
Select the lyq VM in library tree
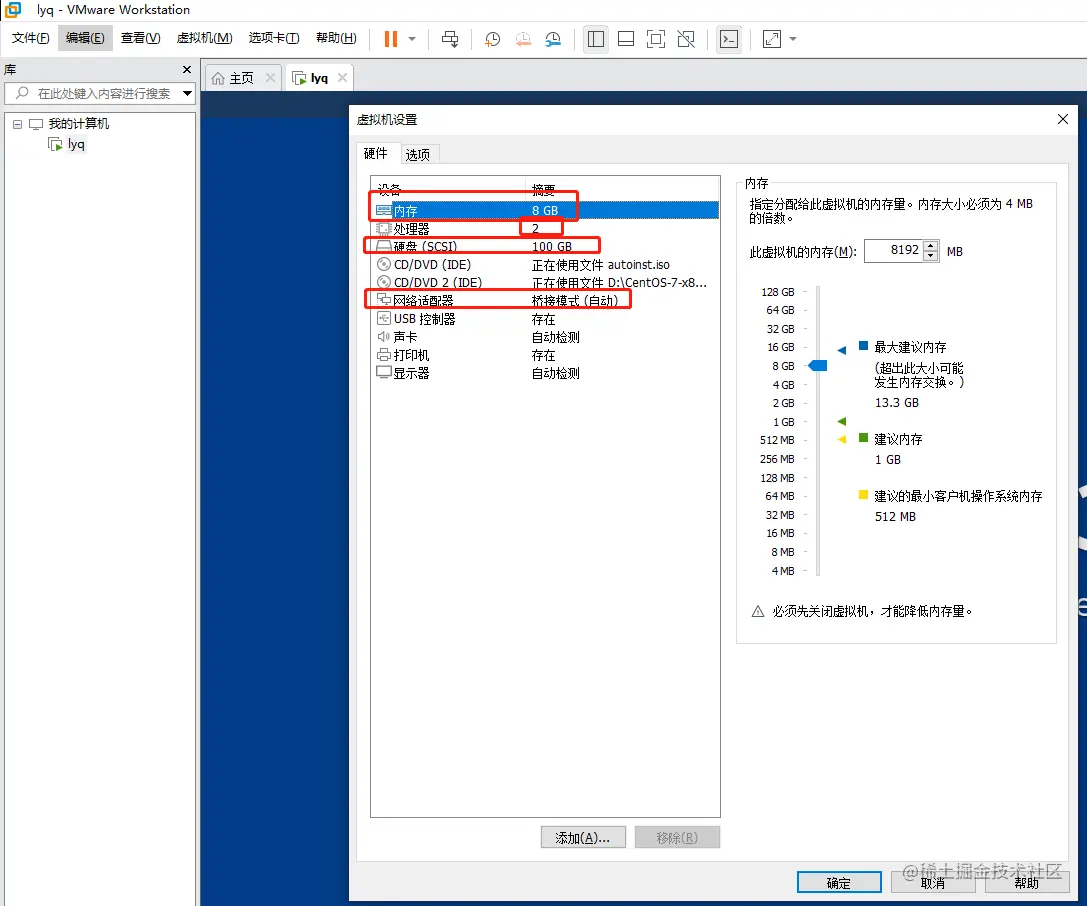point(76,144)
